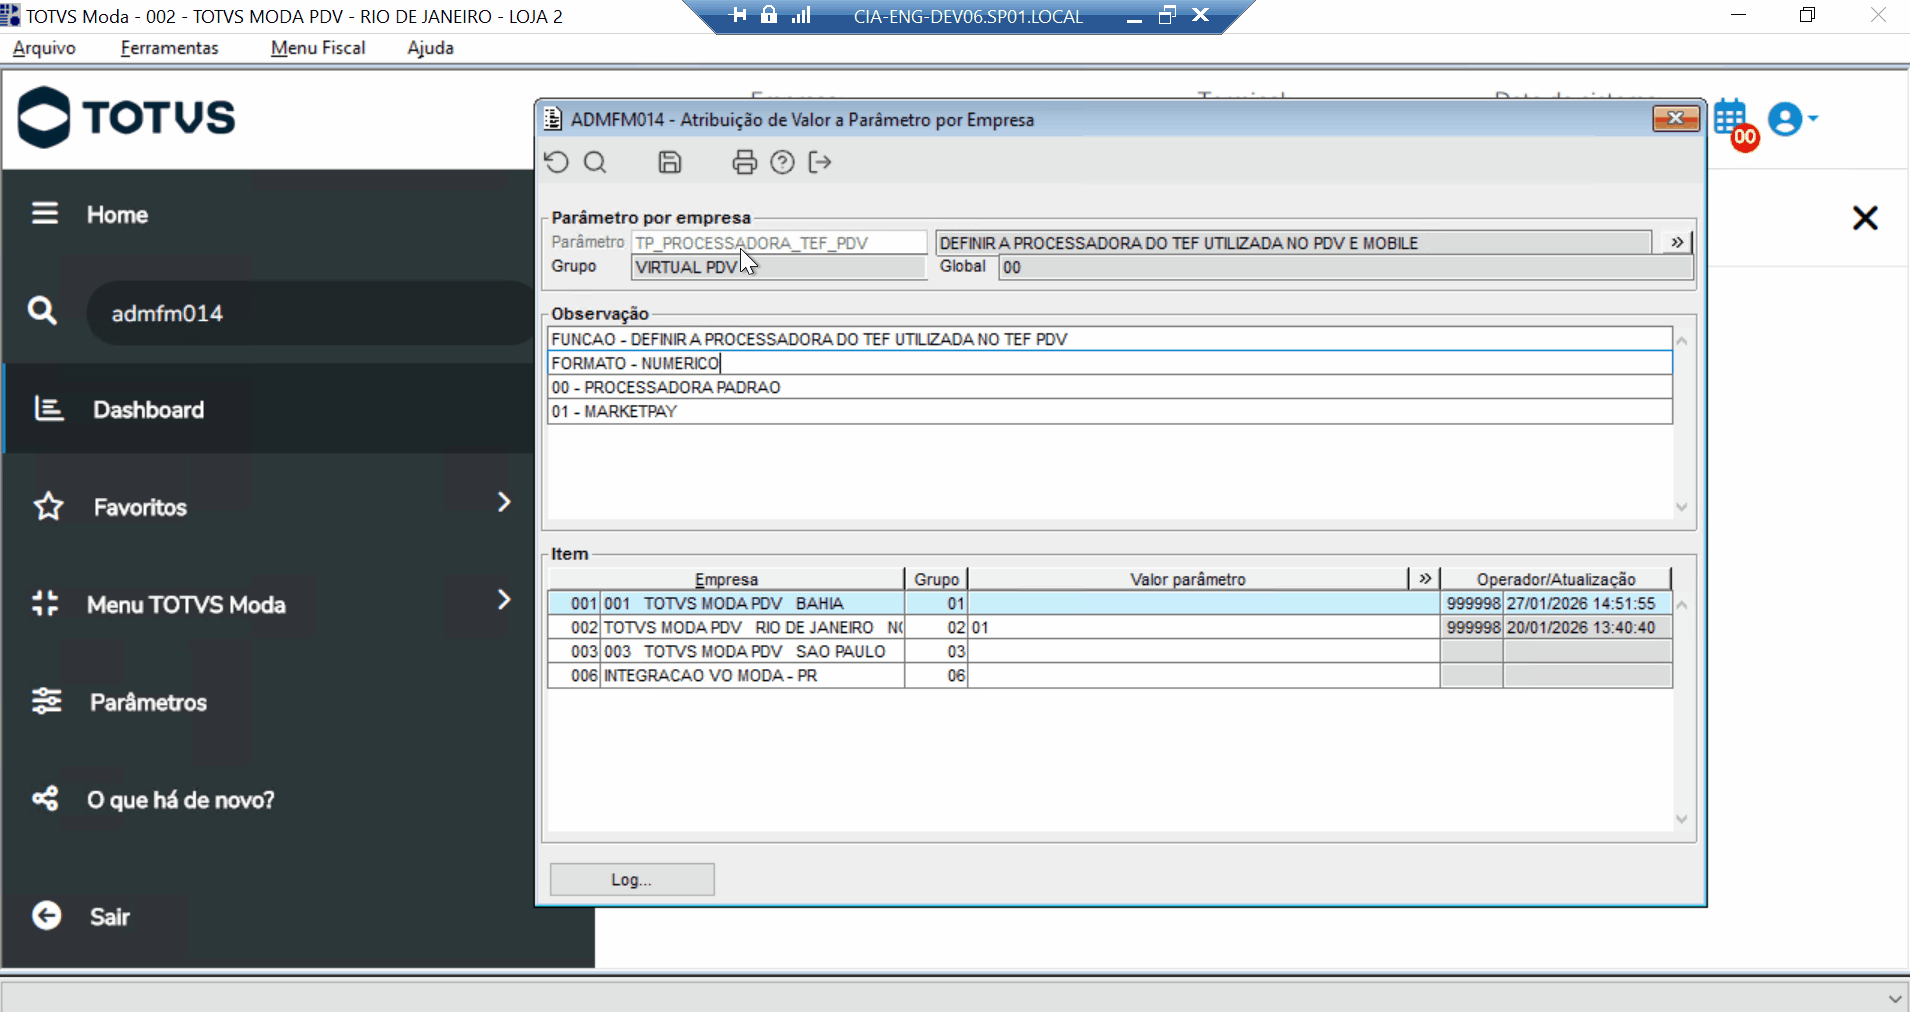Click the Dashboard chart icon
1910x1012 pixels.
pyautogui.click(x=49, y=408)
